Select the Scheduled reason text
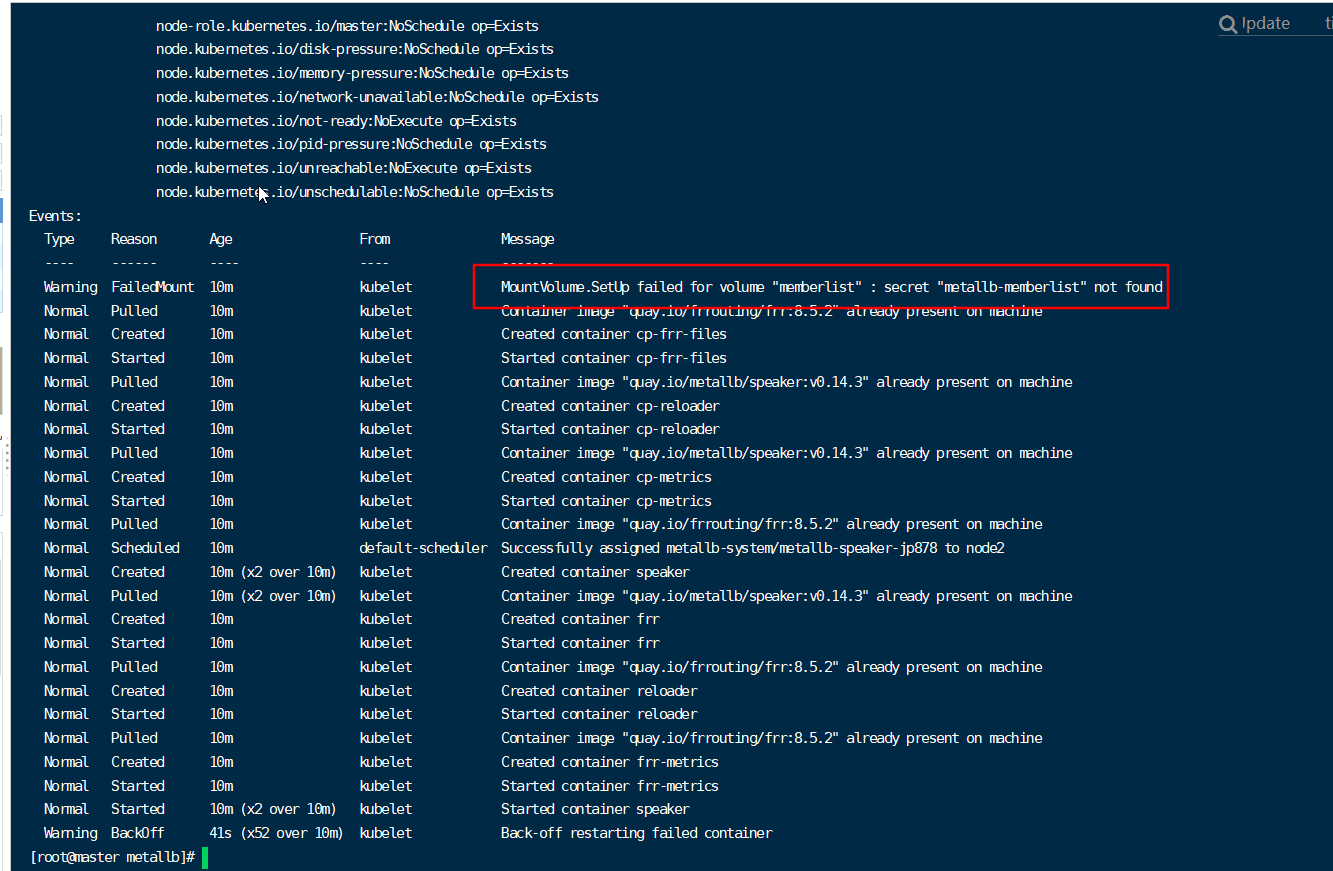This screenshot has width=1333, height=871. [x=146, y=548]
